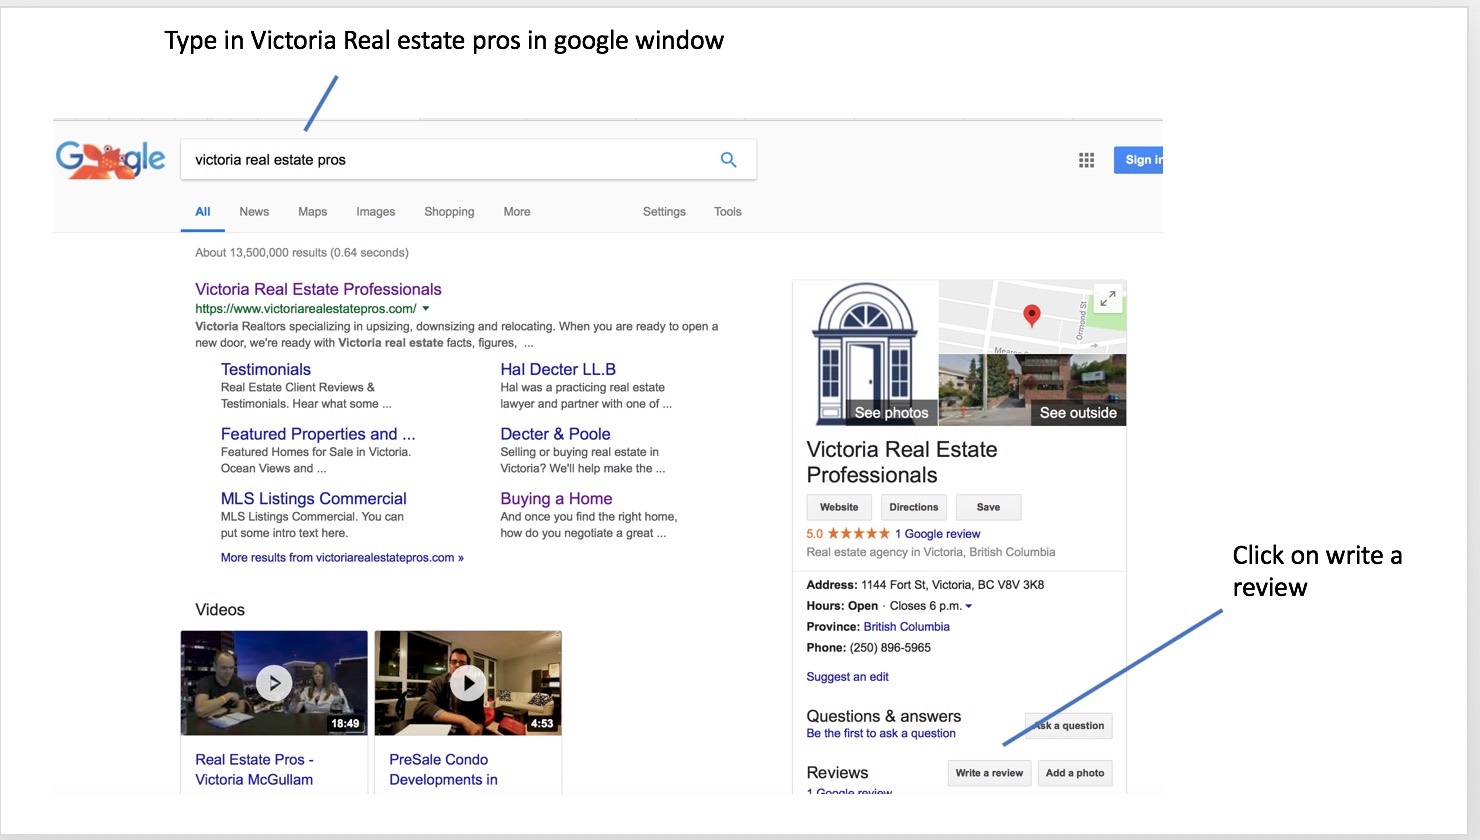Open the five-star rating stars
This screenshot has width=1480, height=840.
click(x=858, y=534)
